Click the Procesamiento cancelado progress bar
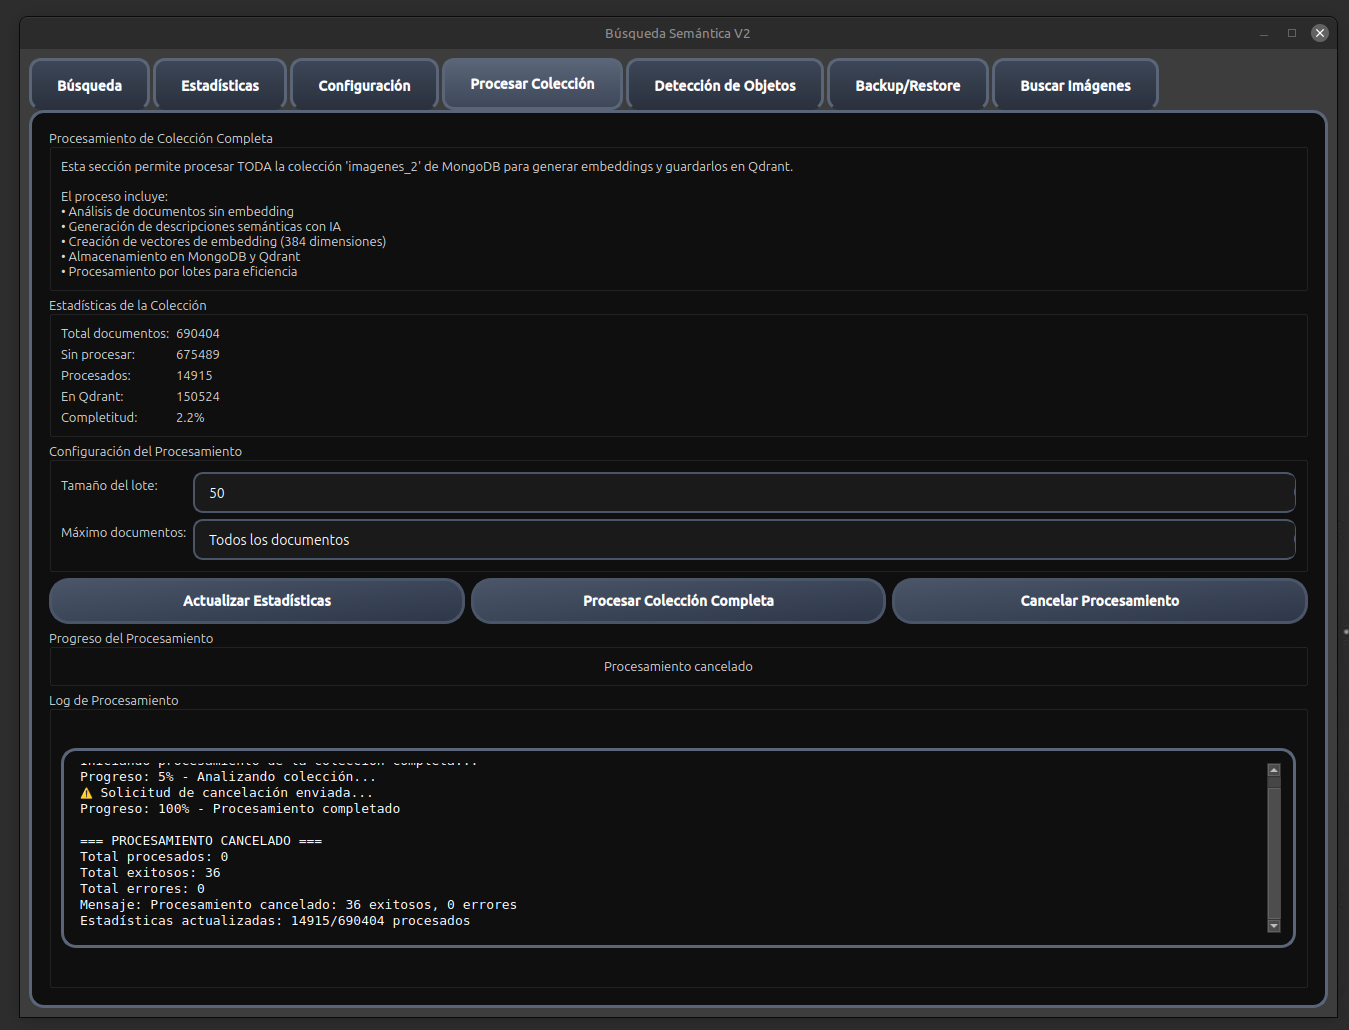 [678, 666]
